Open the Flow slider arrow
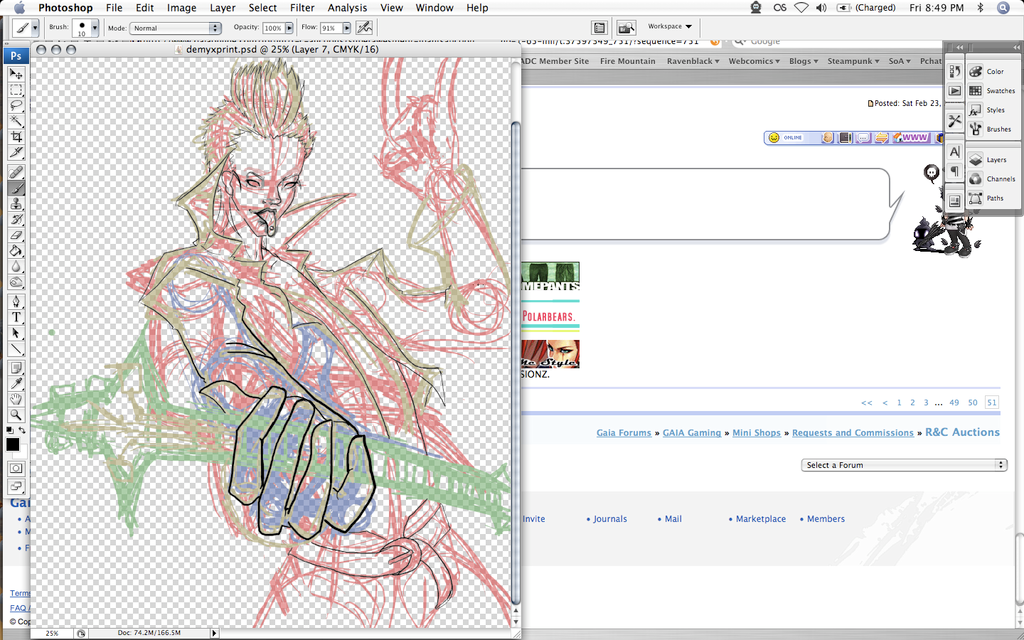This screenshot has height=640, width=1024. click(x=346, y=28)
